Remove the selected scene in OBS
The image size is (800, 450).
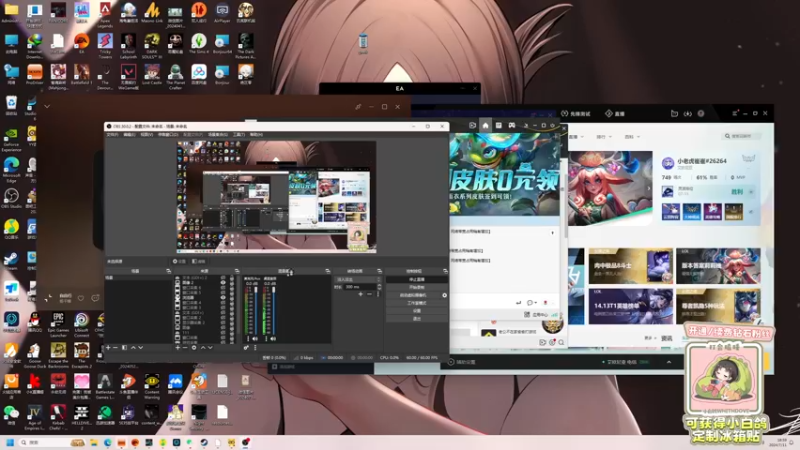pos(115,347)
